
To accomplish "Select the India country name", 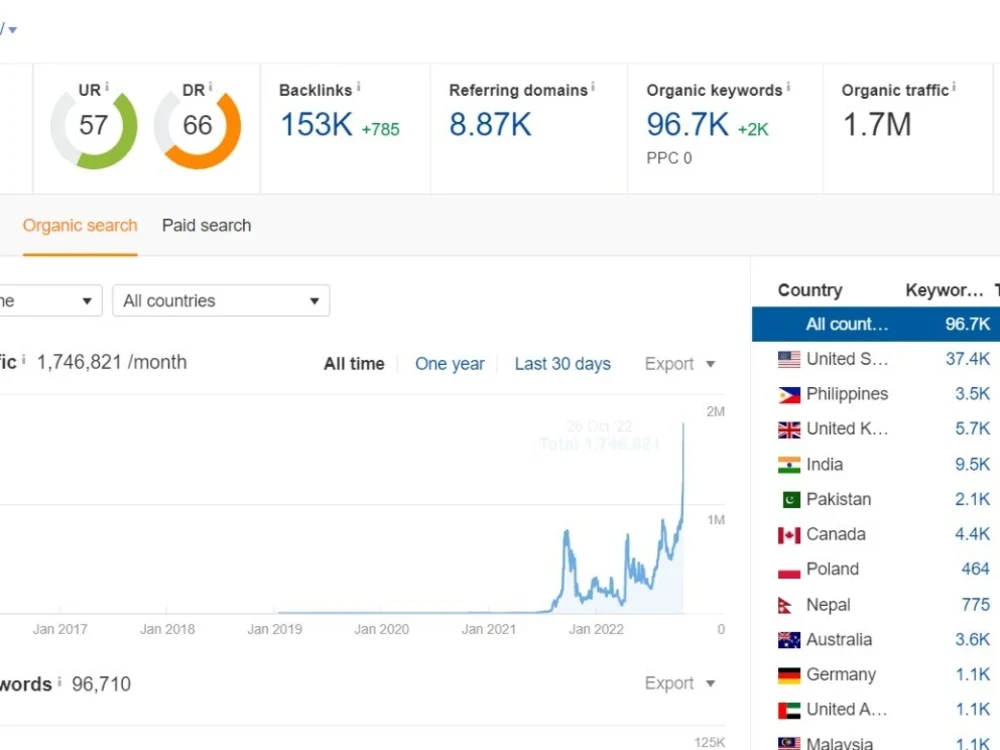I will coord(825,464).
